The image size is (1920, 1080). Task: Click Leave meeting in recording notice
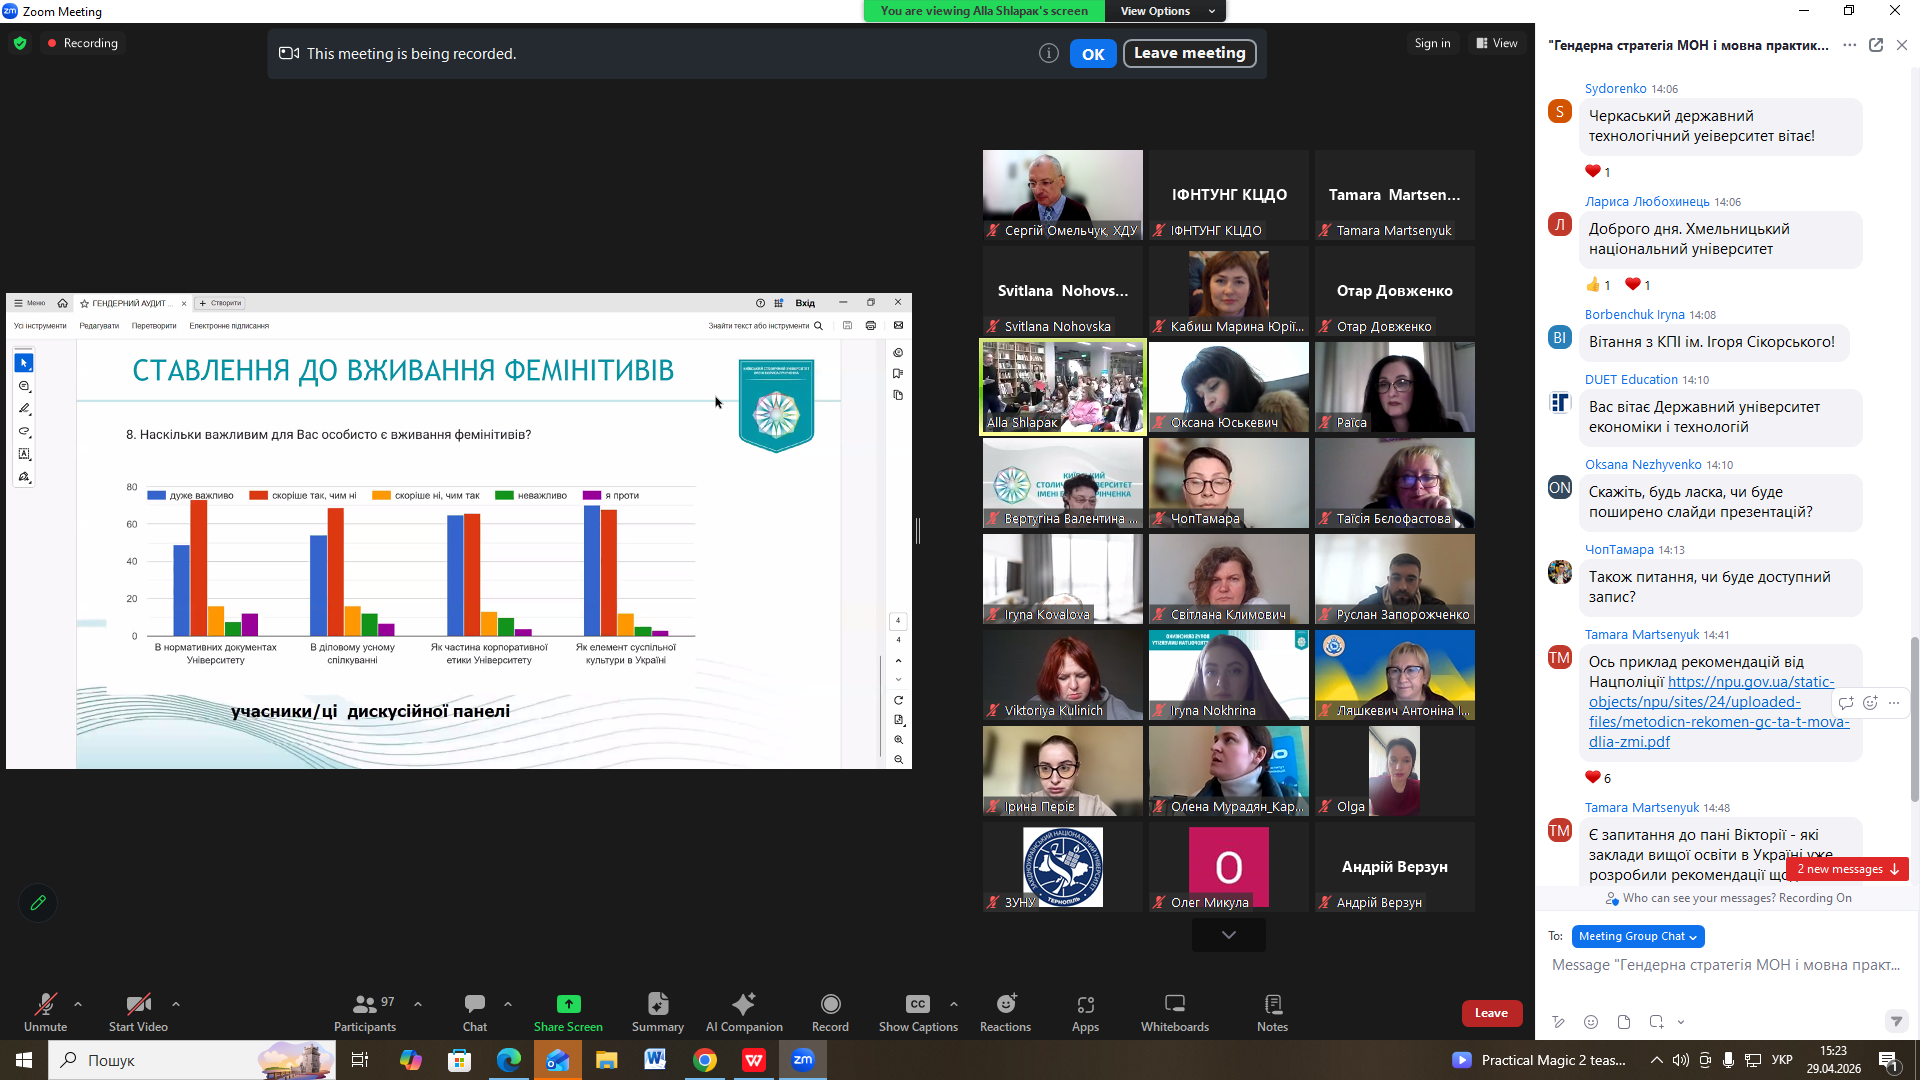tap(1189, 53)
